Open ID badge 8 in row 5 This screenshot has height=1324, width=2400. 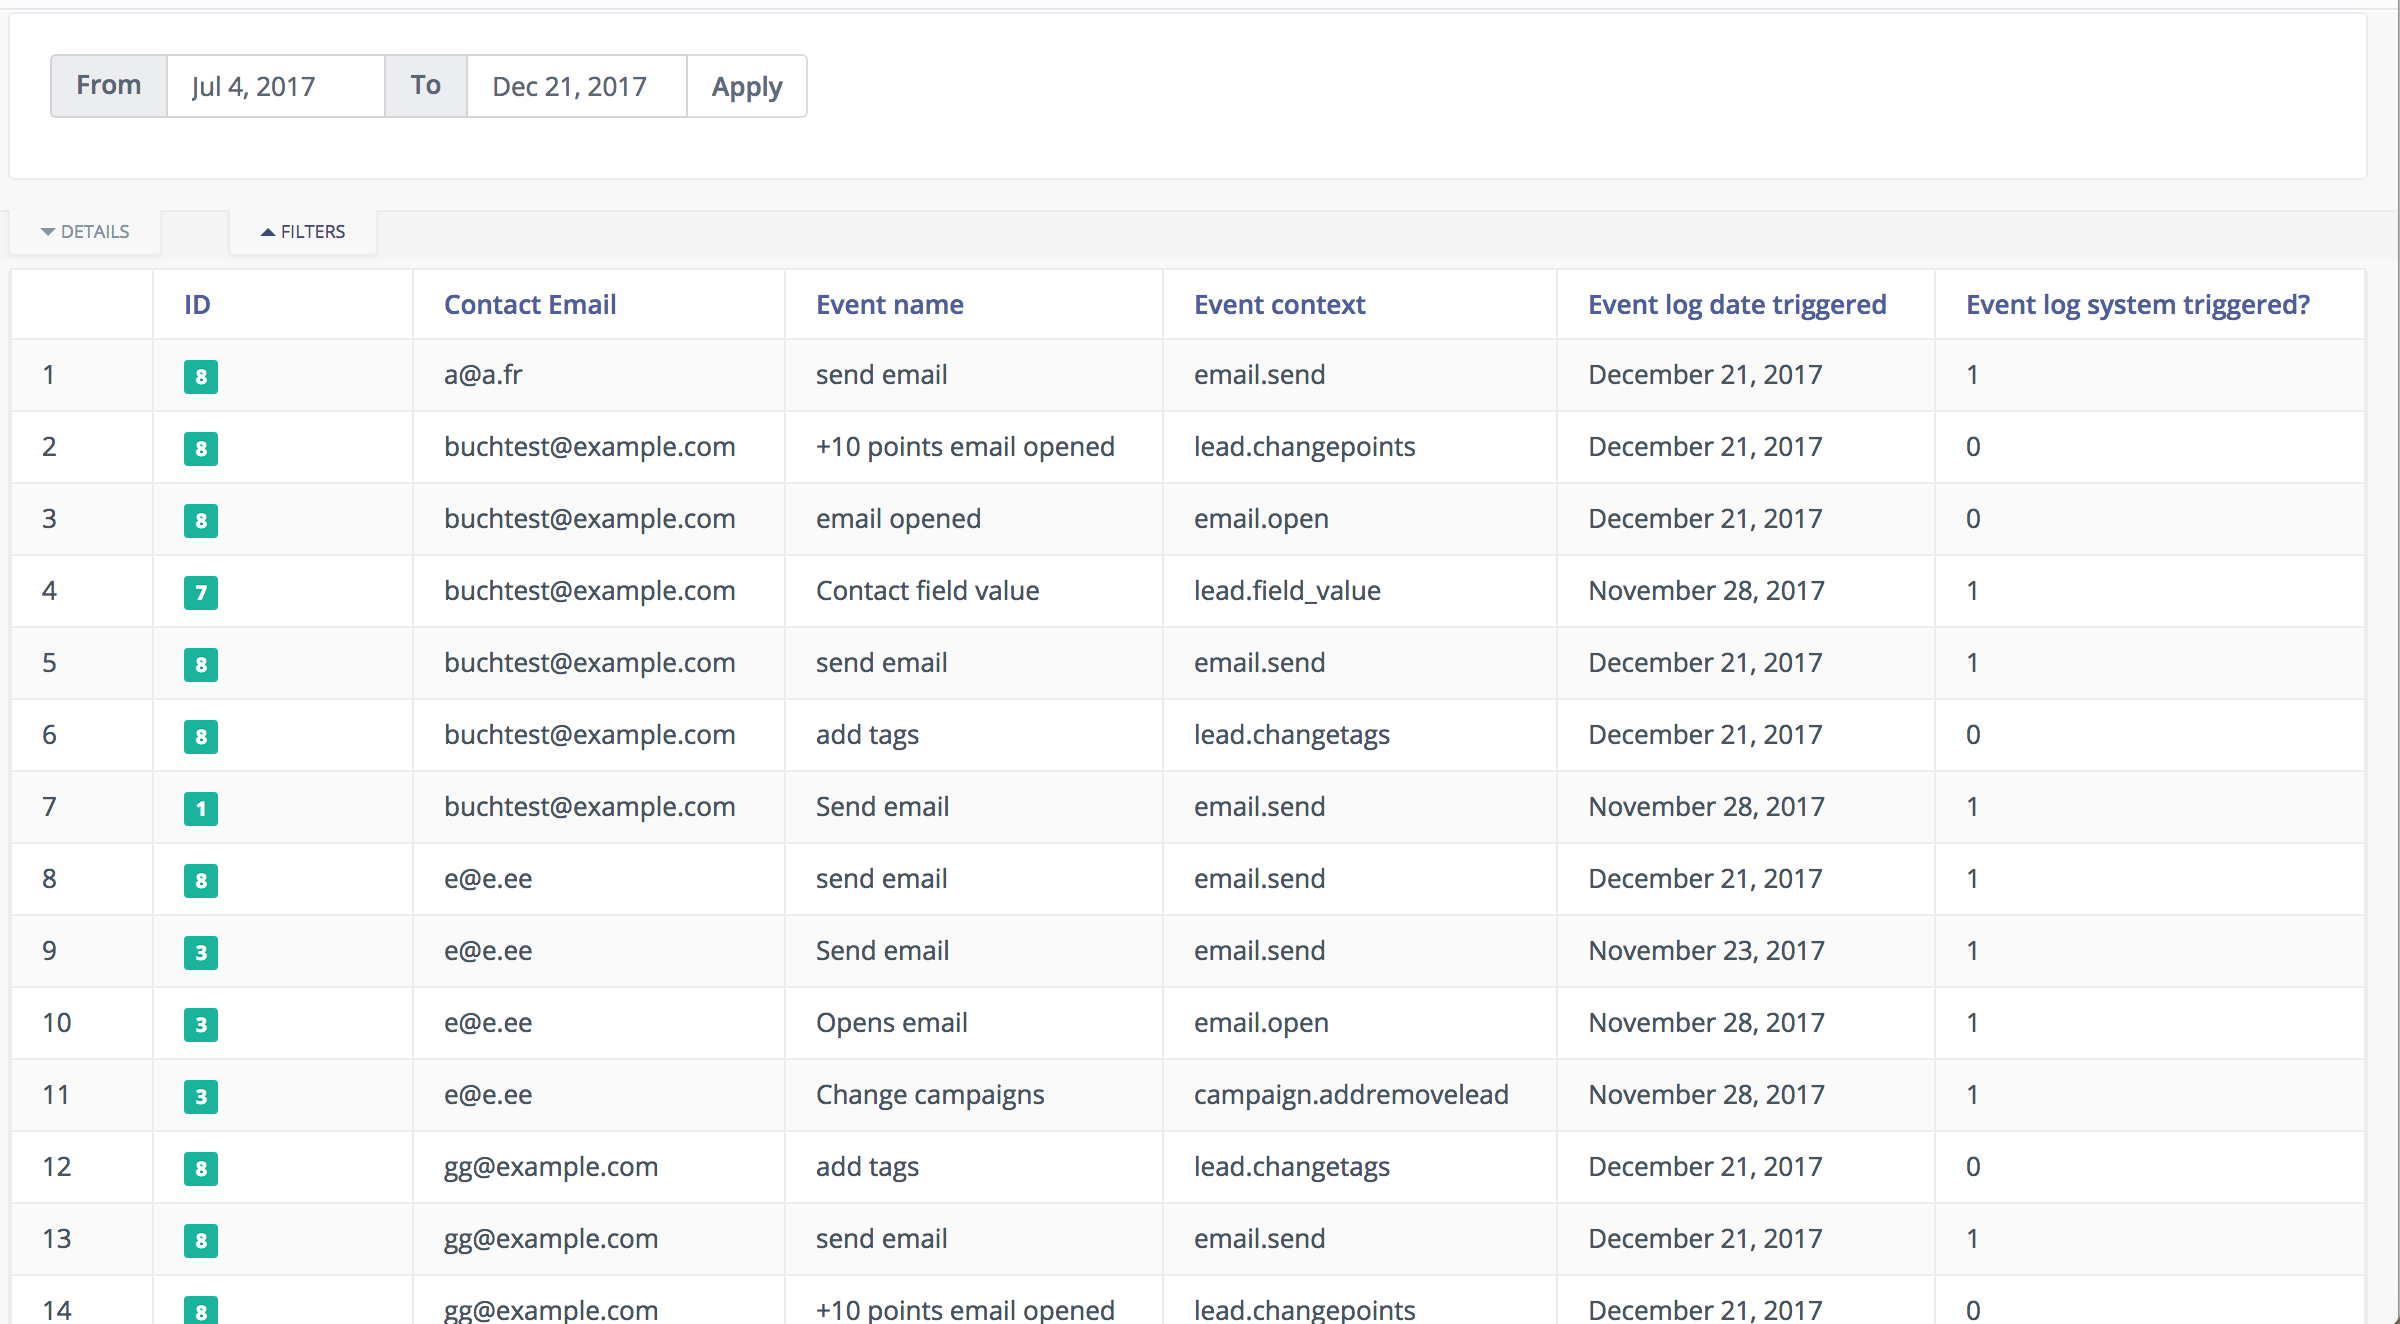pos(201,664)
